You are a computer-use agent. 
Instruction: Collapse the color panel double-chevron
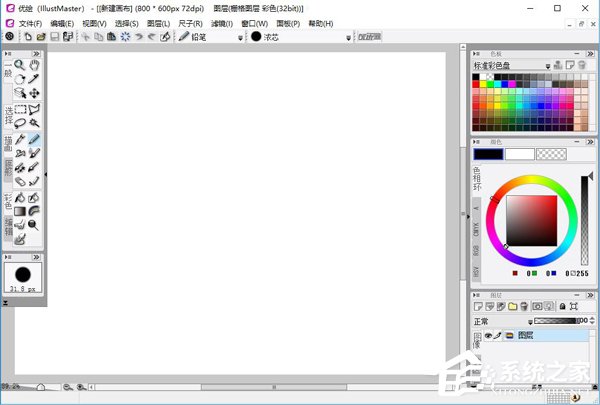click(x=590, y=142)
